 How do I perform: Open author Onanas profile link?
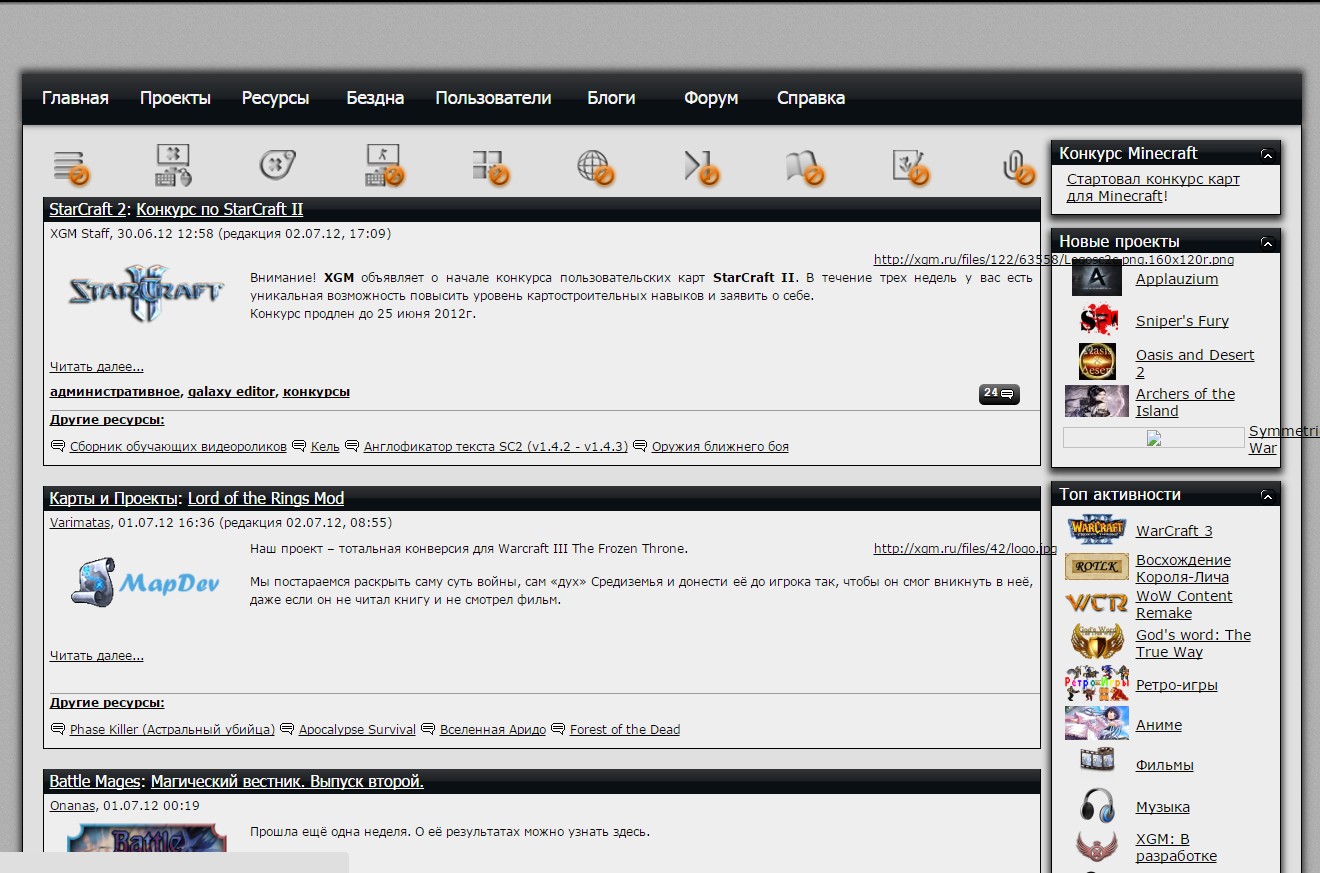73,805
